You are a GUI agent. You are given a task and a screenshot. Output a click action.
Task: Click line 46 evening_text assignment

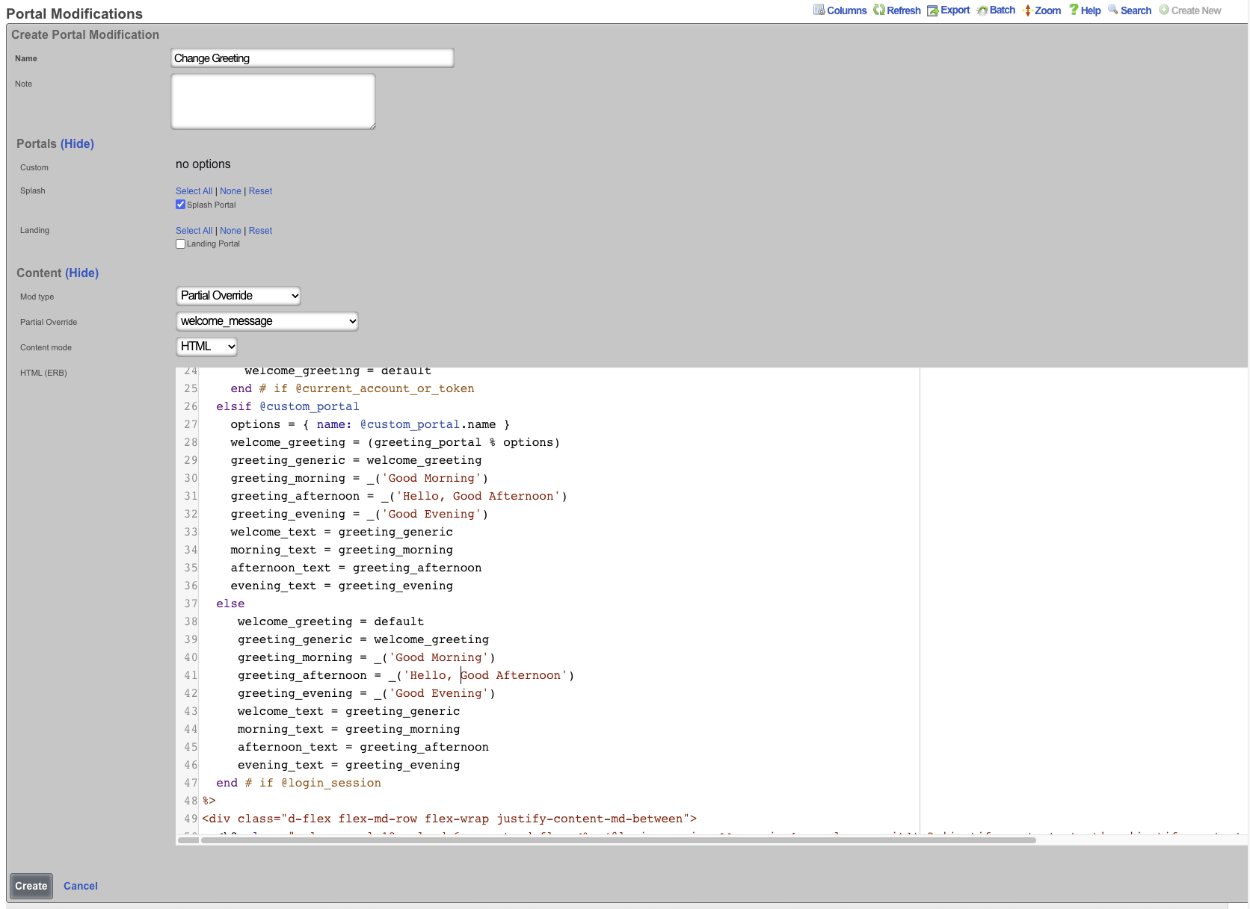(x=348, y=765)
